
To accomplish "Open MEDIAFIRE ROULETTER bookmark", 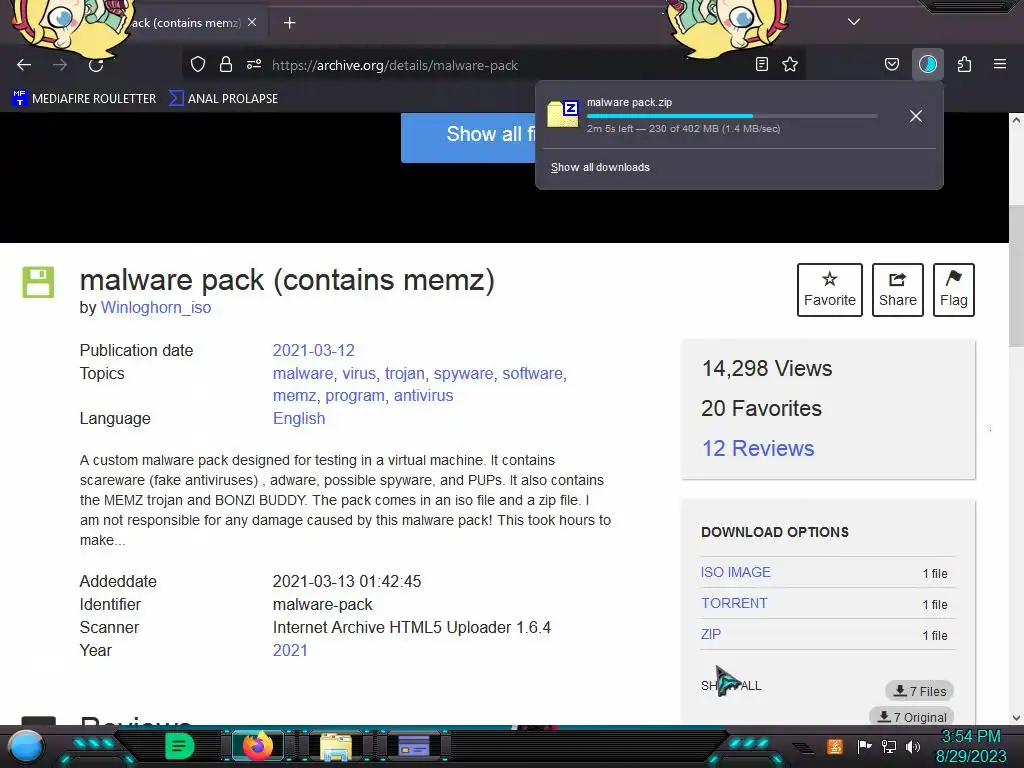I will pyautogui.click(x=84, y=99).
